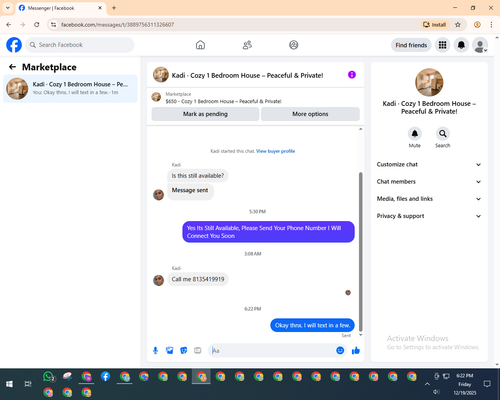Viewport: 500px width, 400px height.
Task: Click the Facebook logo icon
Action: pyautogui.click(x=14, y=45)
